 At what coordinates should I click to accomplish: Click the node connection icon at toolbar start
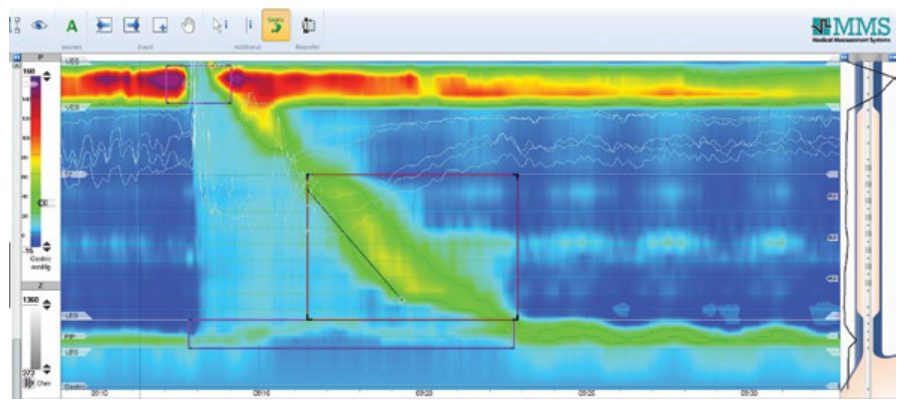(x=15, y=25)
